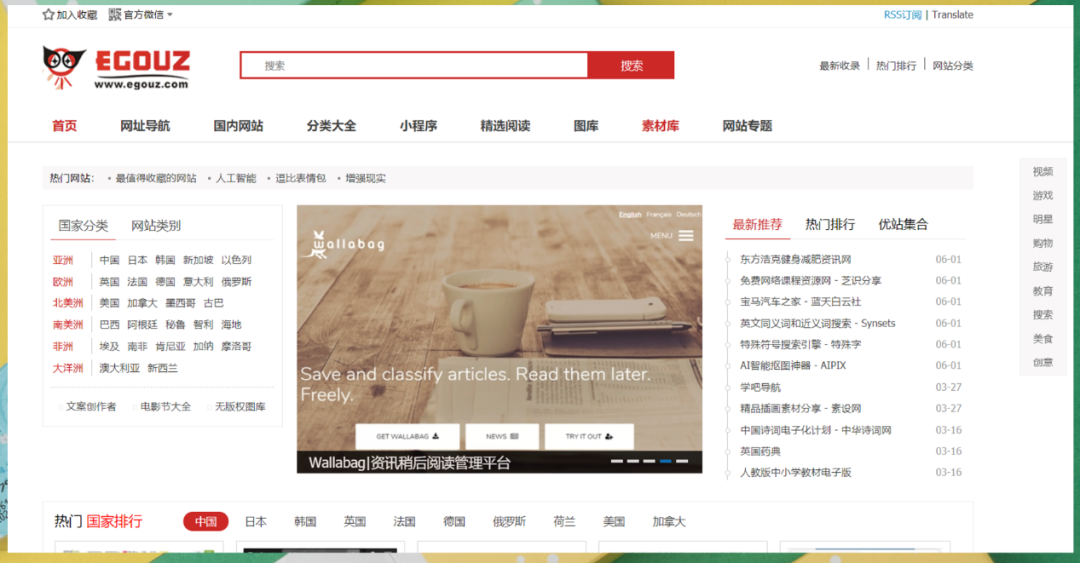The width and height of the screenshot is (1080, 563).
Task: Click 美食 in the right sidebar
Action: 1043,339
